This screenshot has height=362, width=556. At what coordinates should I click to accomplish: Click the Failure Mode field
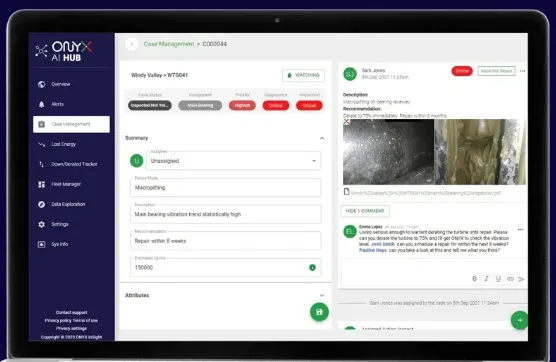226,188
